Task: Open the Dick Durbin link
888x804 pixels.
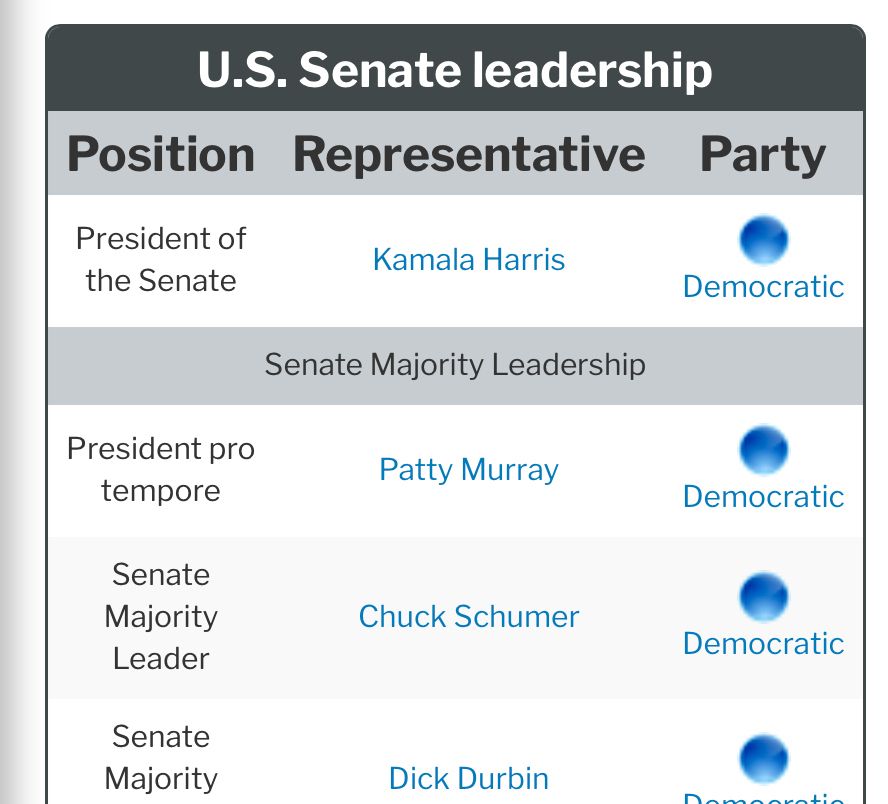Action: (x=469, y=779)
